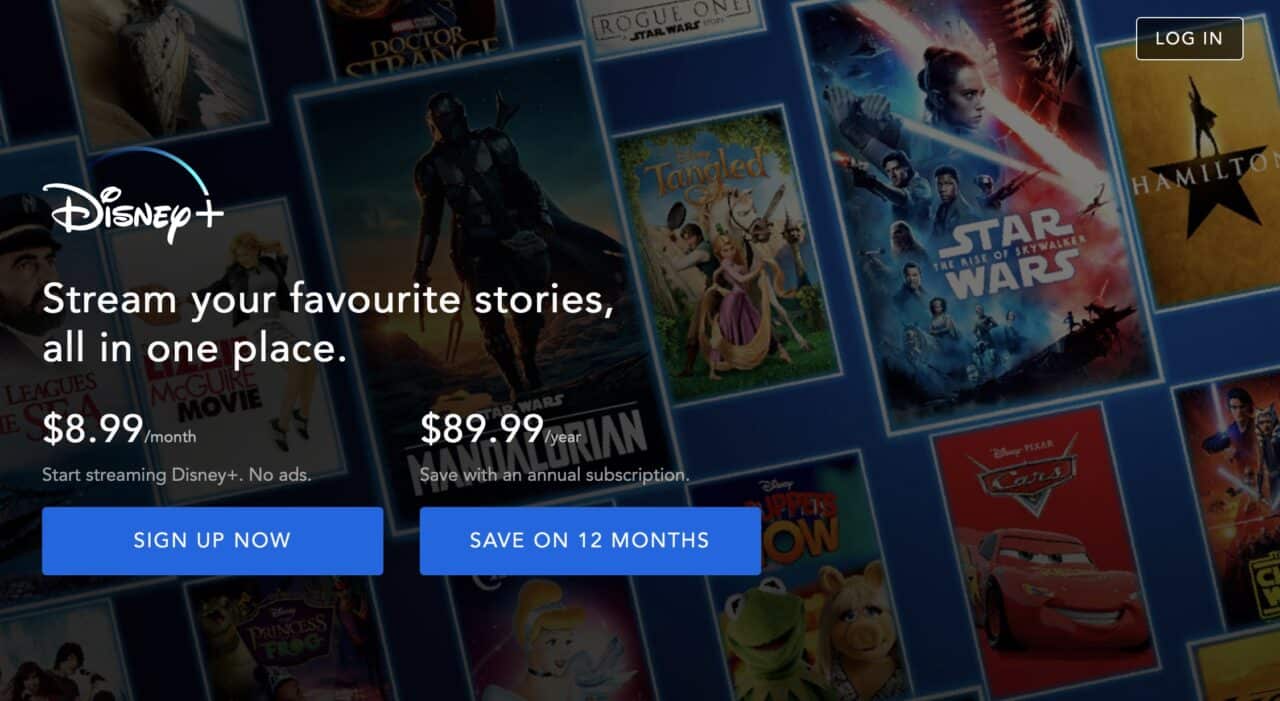This screenshot has height=701, width=1280.
Task: Choose SAVE ON 12 MONTHS option
Action: pyautogui.click(x=590, y=541)
